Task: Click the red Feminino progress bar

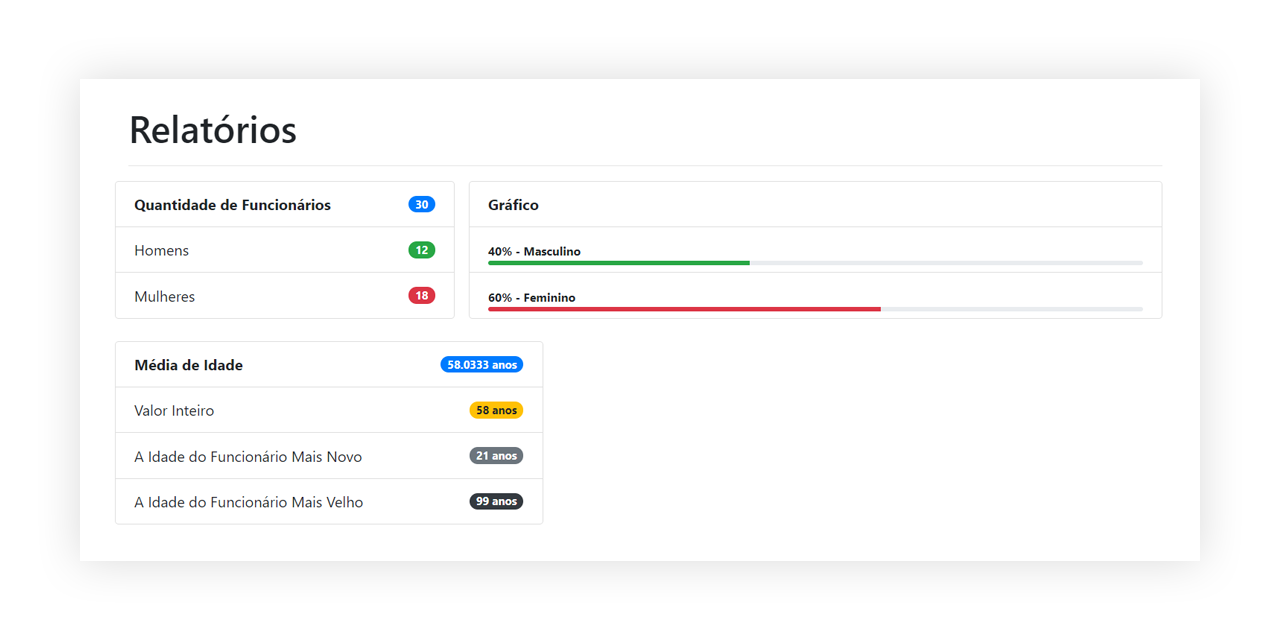Action: click(x=683, y=308)
